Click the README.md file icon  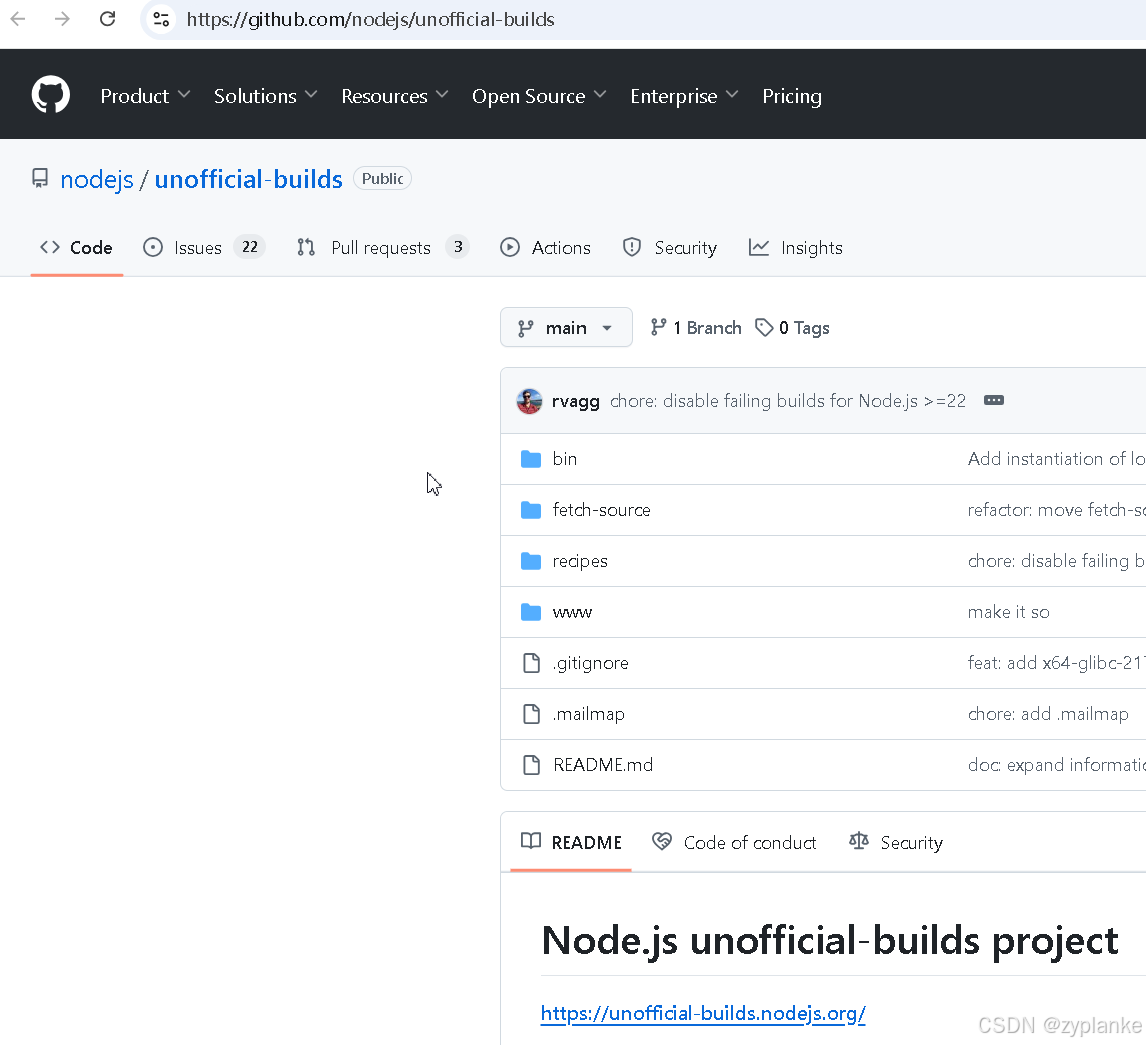(x=531, y=765)
